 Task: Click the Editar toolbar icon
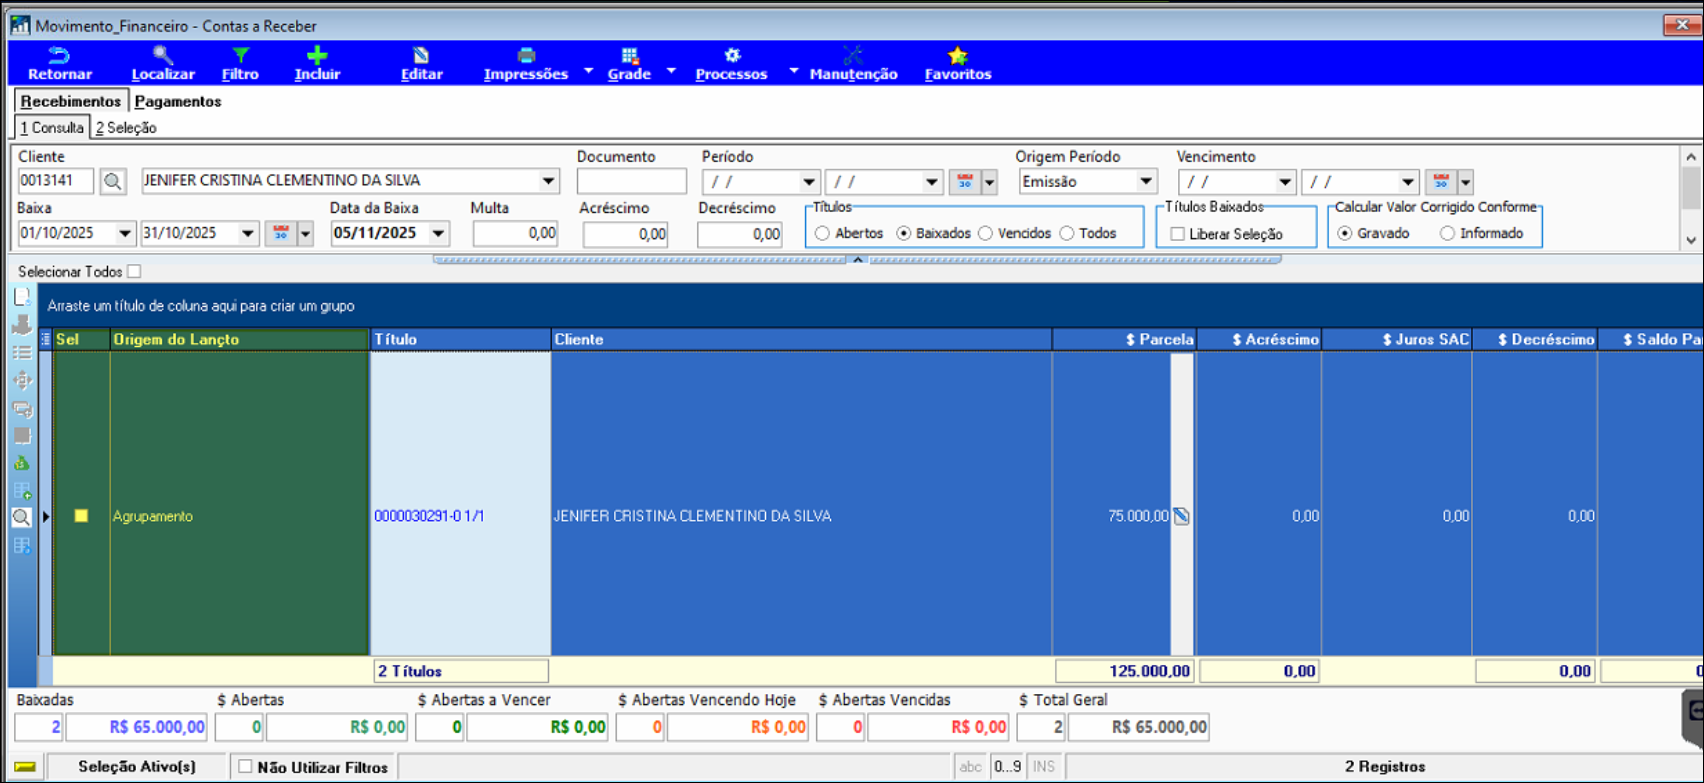421,56
